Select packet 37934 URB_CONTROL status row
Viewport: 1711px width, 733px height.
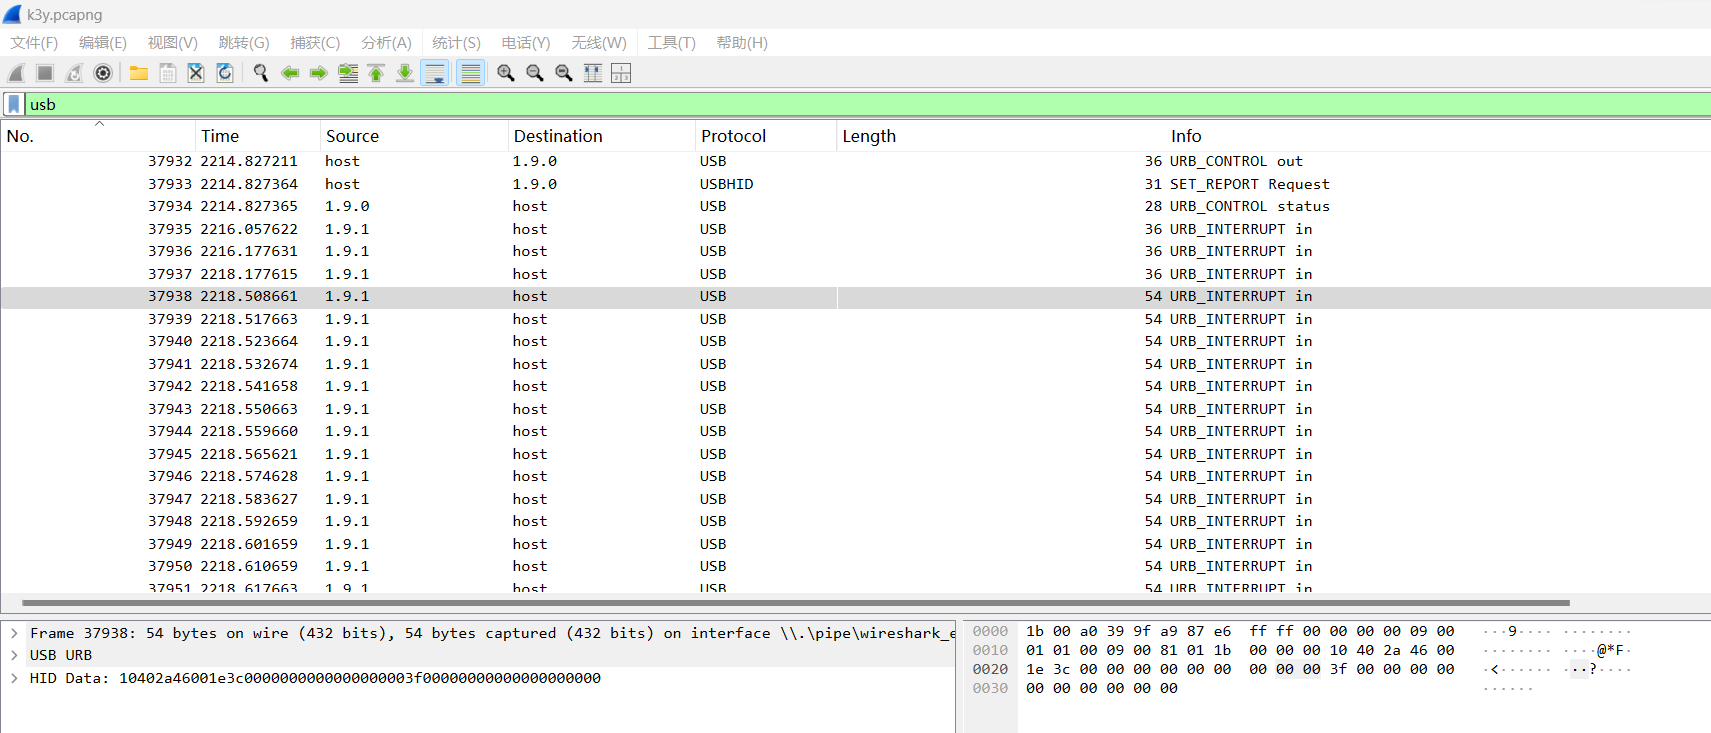click(855, 206)
